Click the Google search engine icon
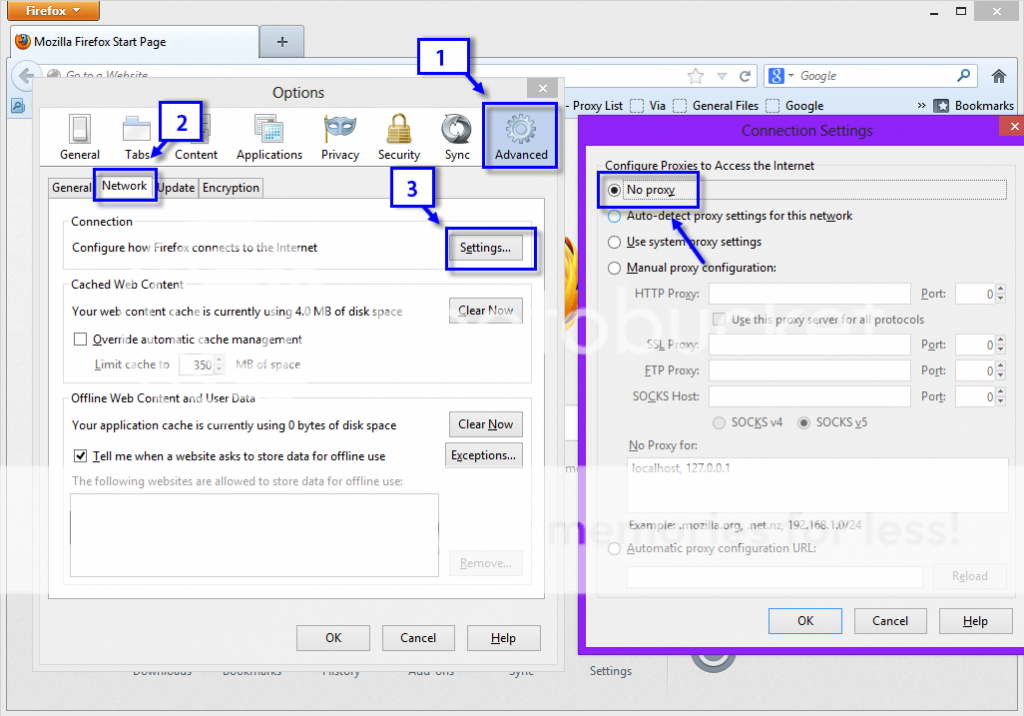This screenshot has width=1024, height=716. click(x=776, y=76)
